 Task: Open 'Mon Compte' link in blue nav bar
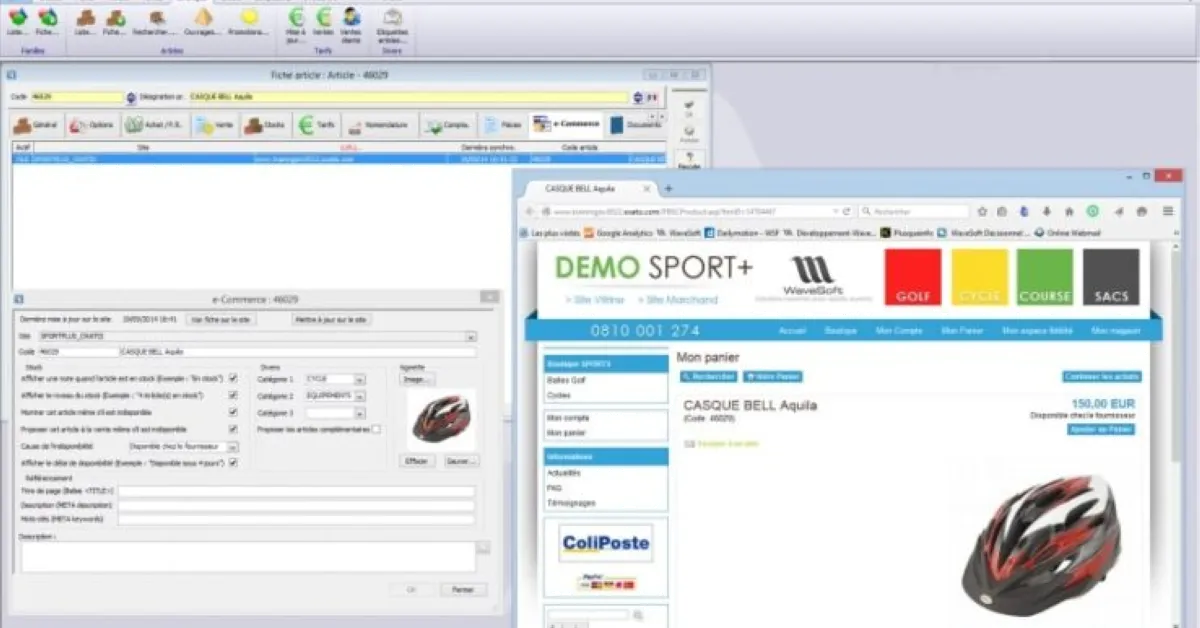point(898,330)
